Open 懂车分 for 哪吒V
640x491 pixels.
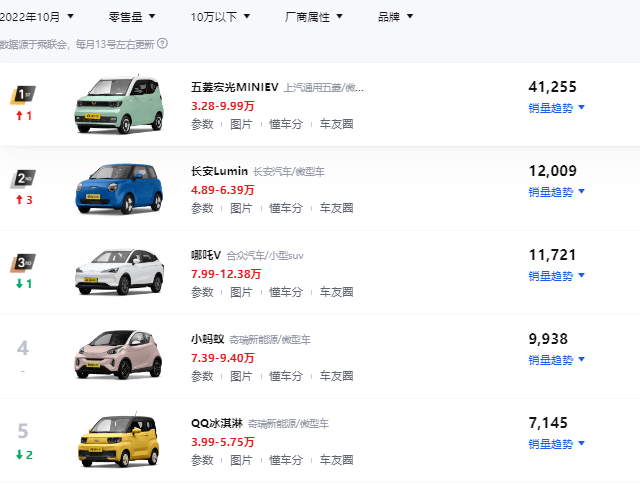point(286,292)
